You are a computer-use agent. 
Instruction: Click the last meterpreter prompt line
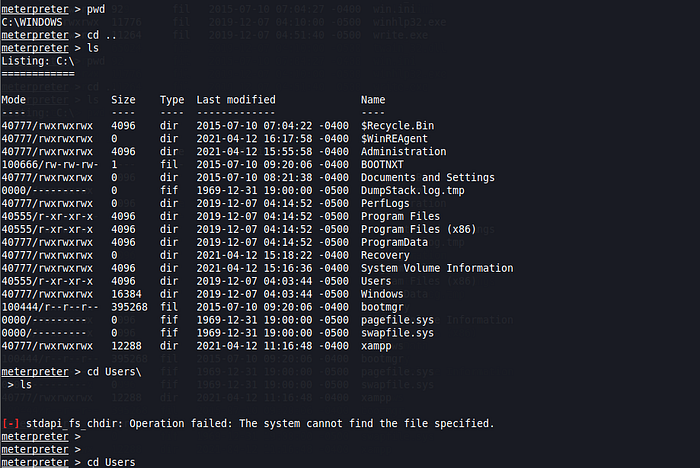tap(68, 462)
